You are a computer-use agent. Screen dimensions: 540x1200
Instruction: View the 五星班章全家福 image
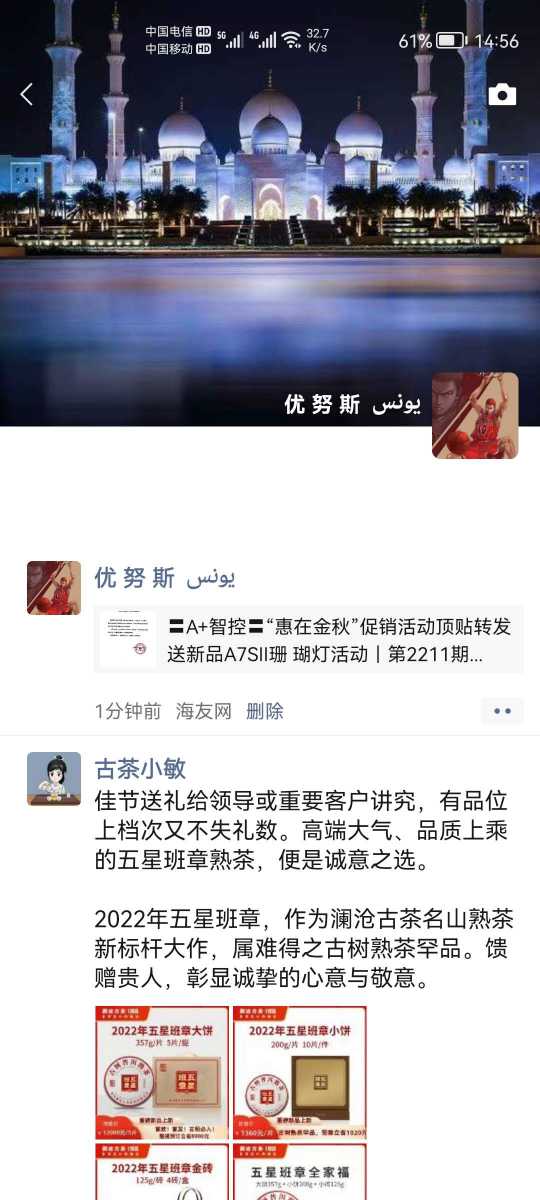(299, 1171)
